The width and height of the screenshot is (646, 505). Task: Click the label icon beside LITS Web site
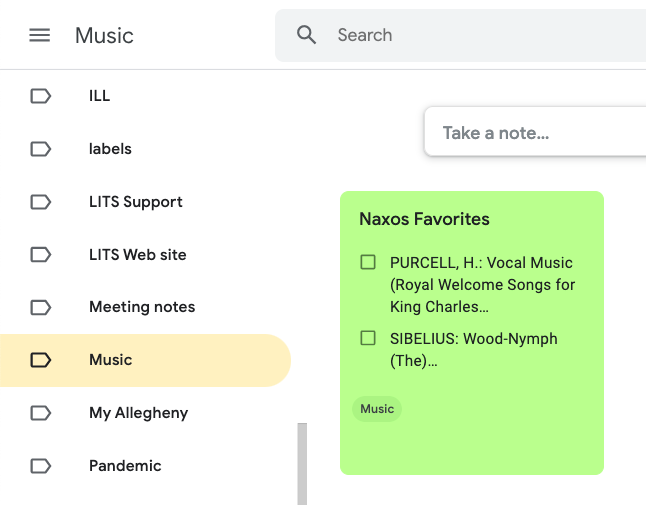[40, 255]
